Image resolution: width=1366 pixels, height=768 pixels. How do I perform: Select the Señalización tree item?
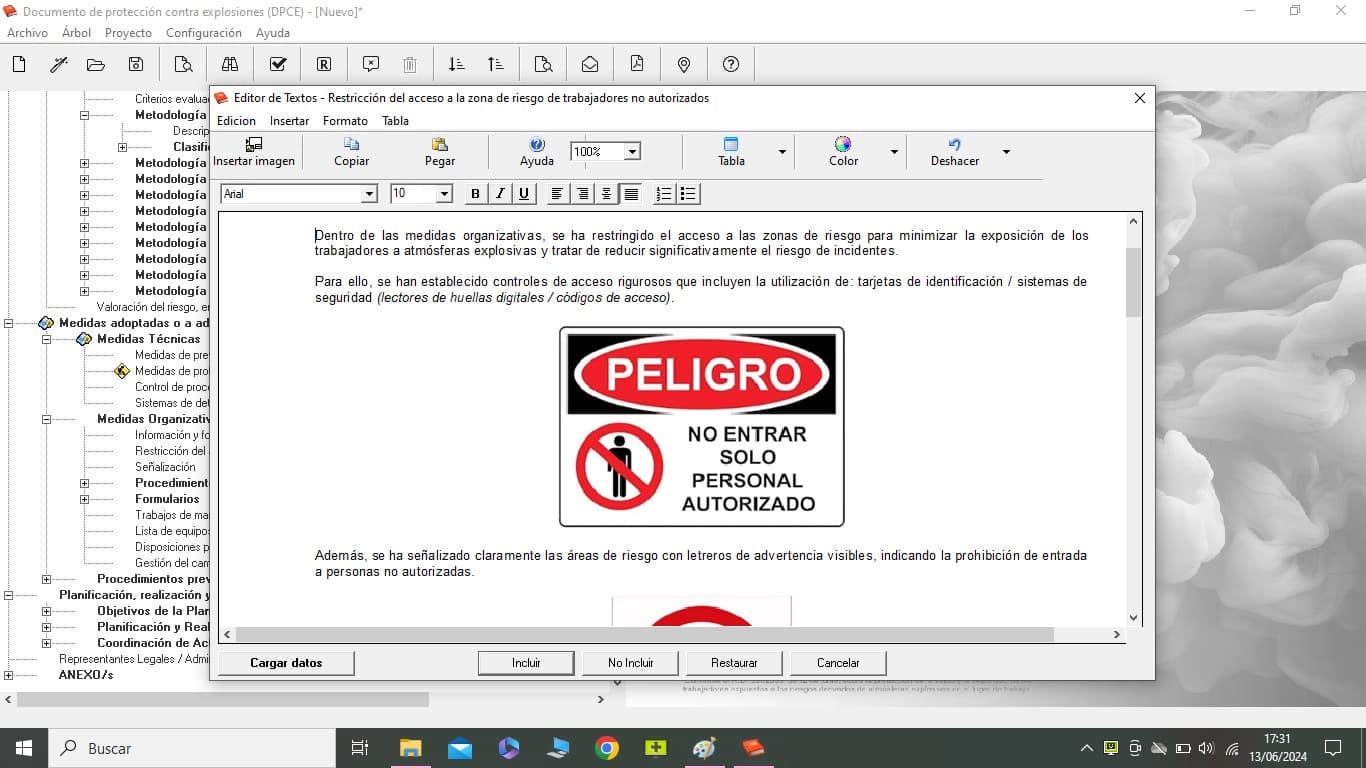165,467
